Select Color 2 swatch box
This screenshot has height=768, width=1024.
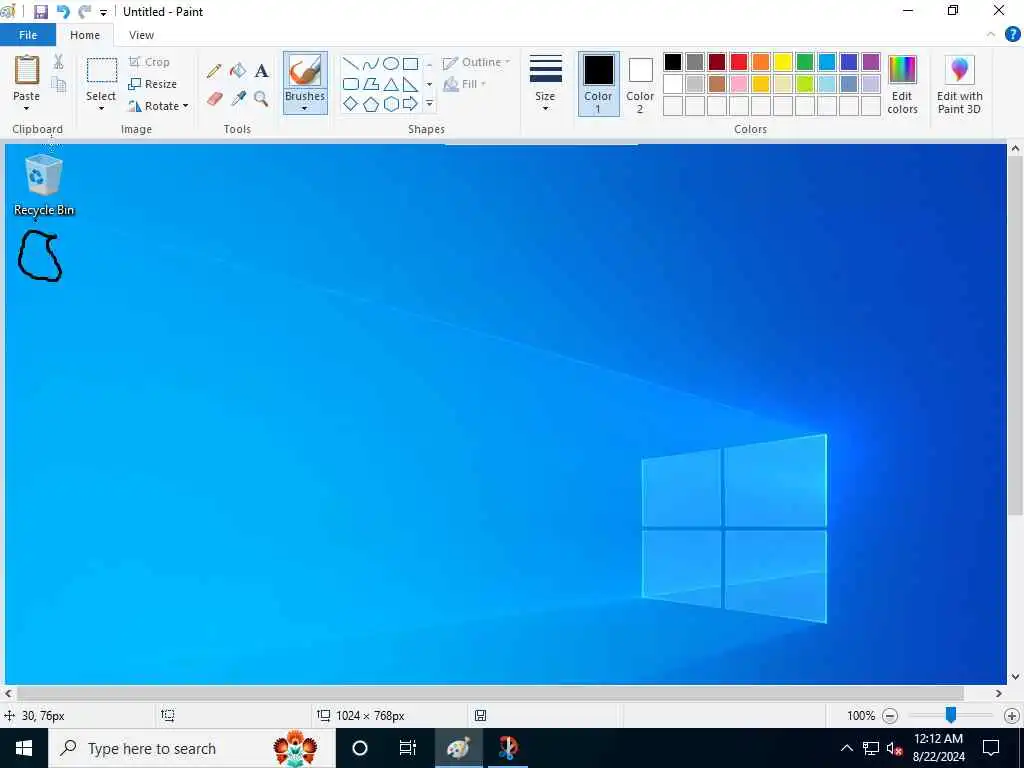pyautogui.click(x=640, y=84)
